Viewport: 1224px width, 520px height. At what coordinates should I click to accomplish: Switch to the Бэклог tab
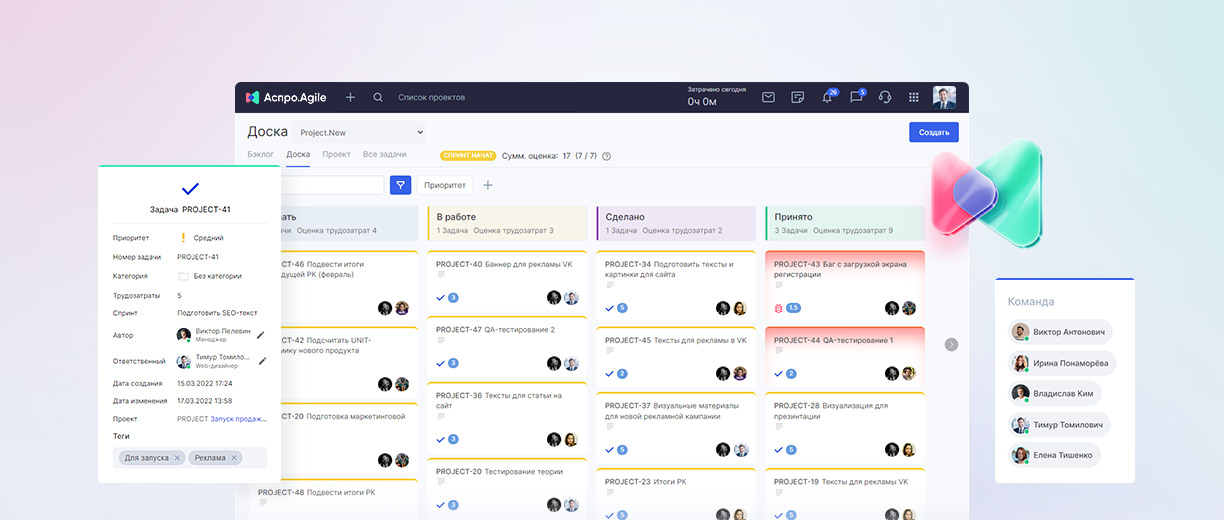point(260,155)
